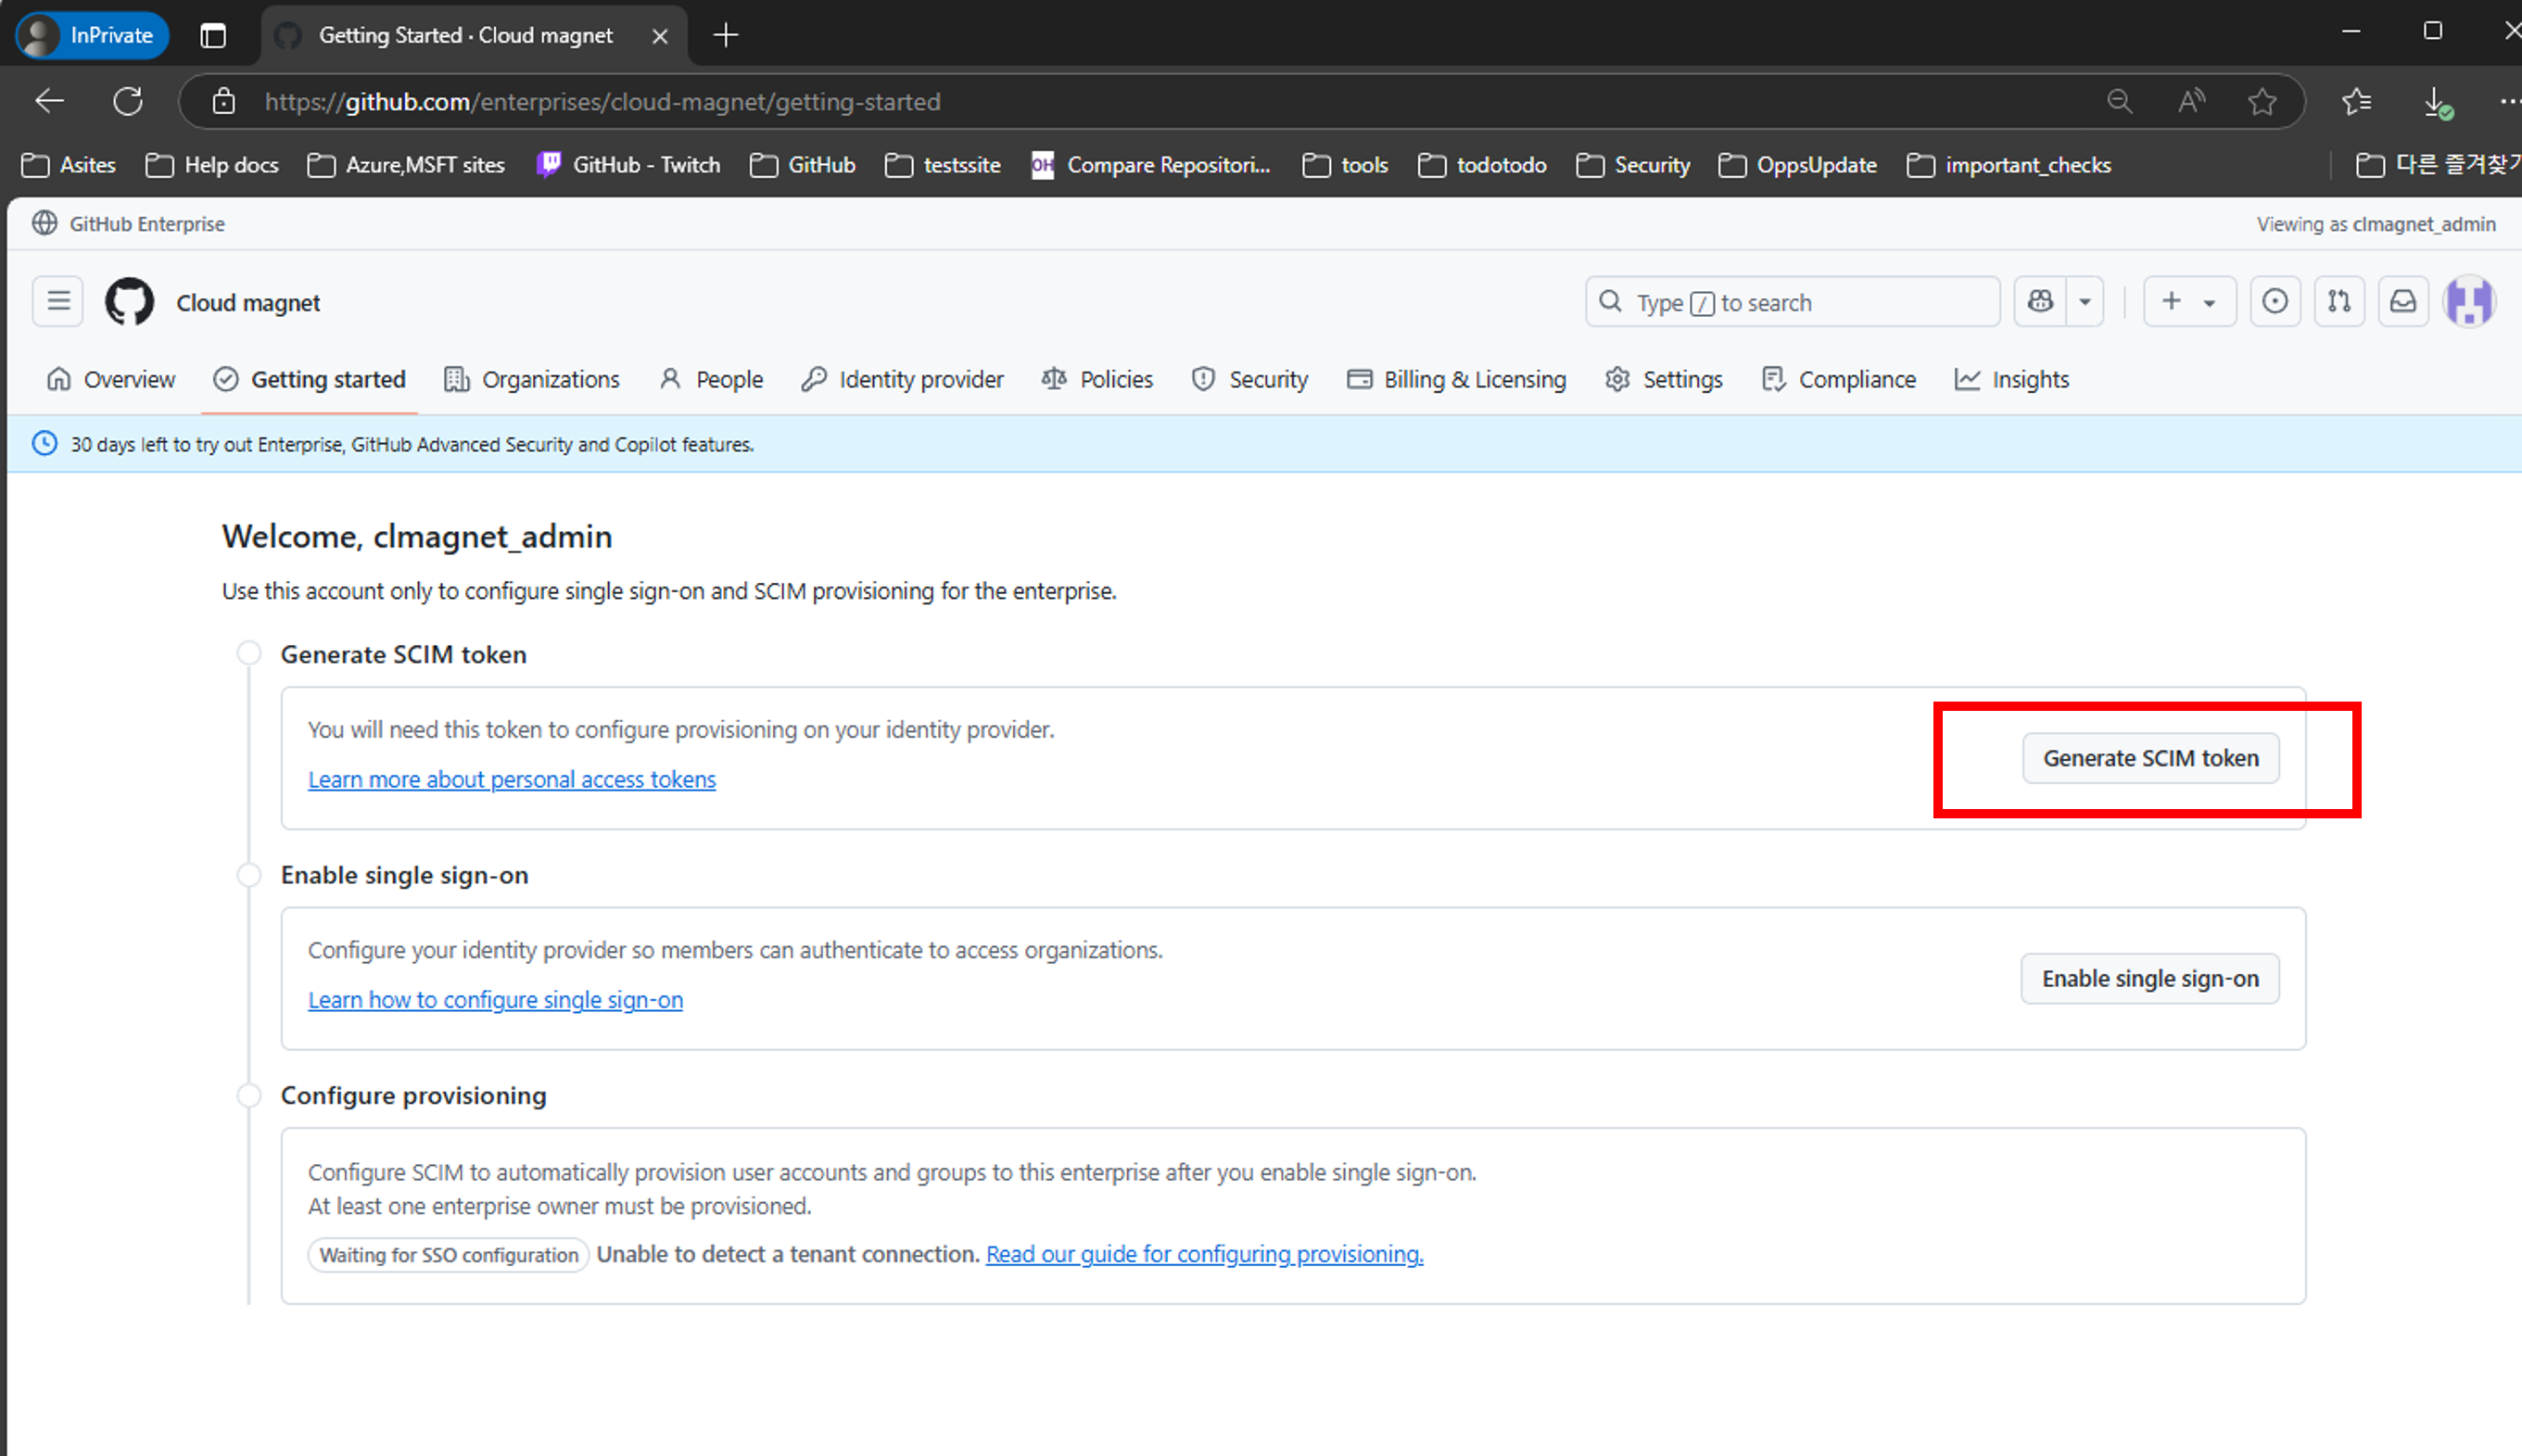This screenshot has height=1456, width=2522.
Task: Open the Identity provider tab
Action: pos(902,379)
